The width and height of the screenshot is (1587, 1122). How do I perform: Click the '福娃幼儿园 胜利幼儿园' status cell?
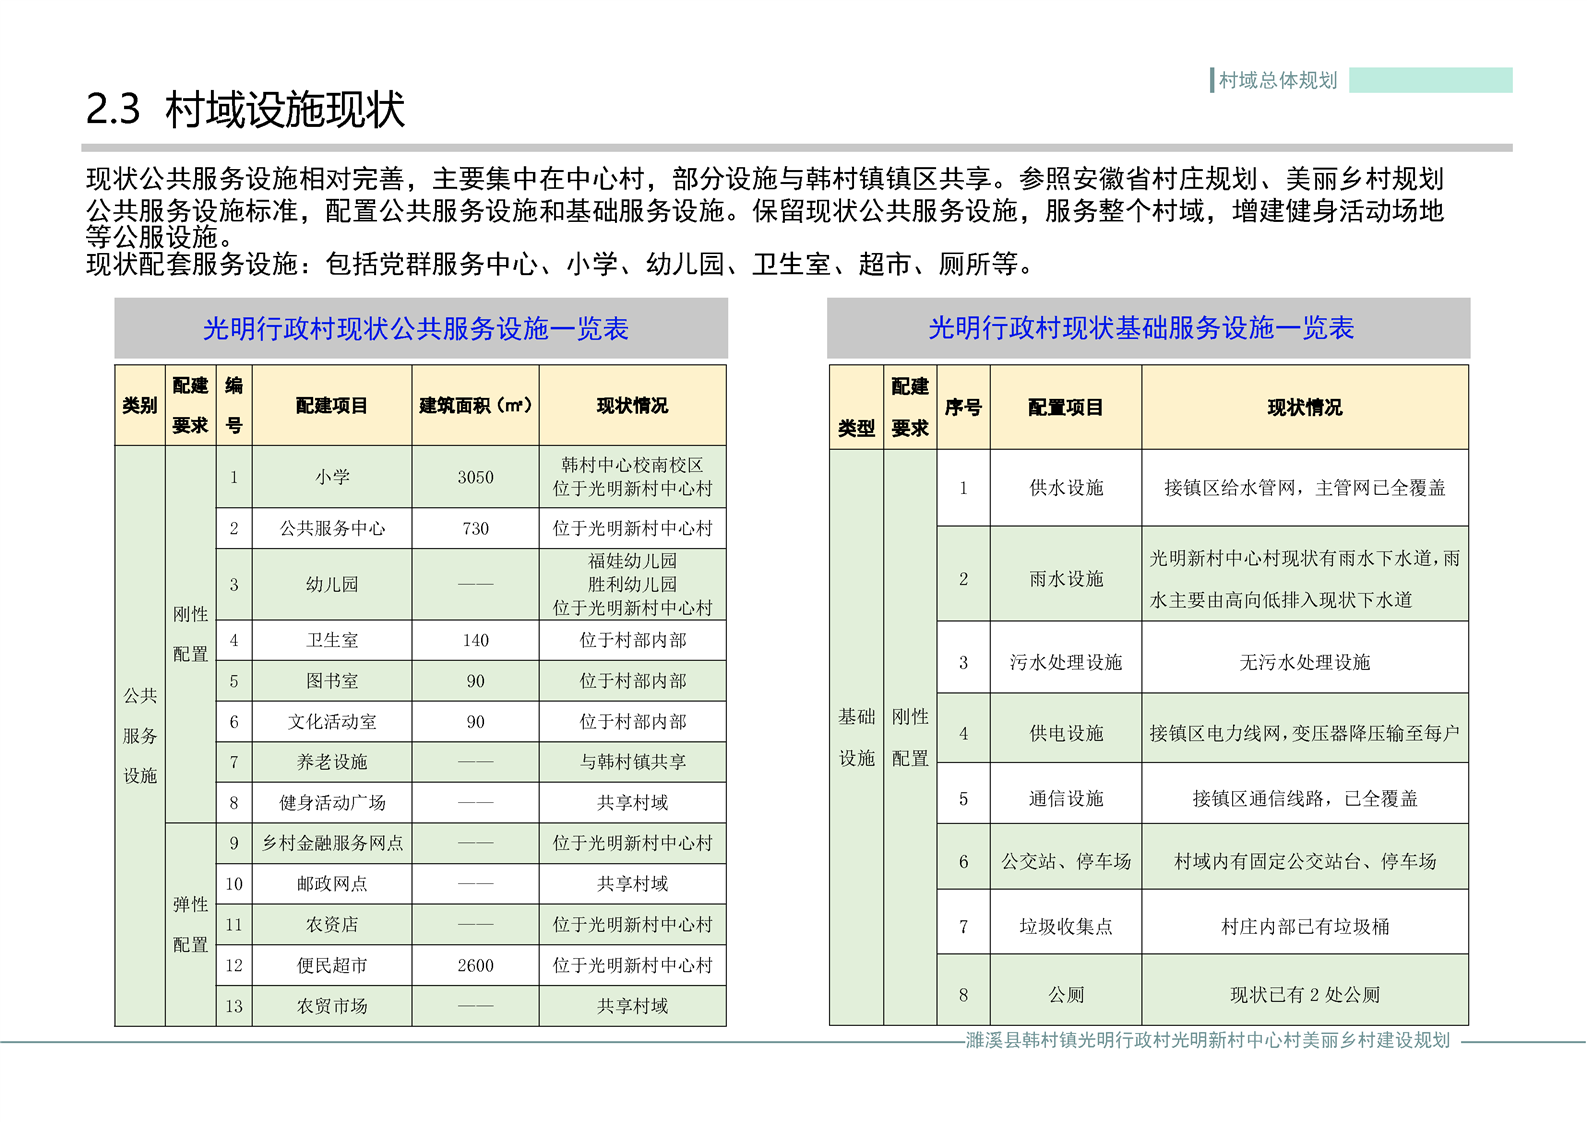click(x=633, y=584)
